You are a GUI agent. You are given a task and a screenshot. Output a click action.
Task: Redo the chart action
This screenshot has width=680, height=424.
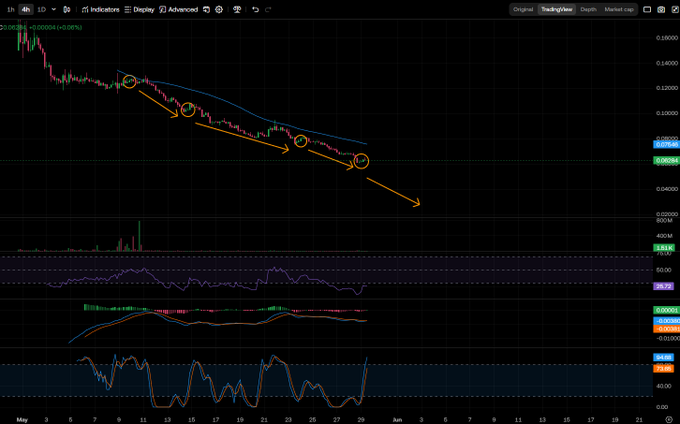[x=268, y=10]
